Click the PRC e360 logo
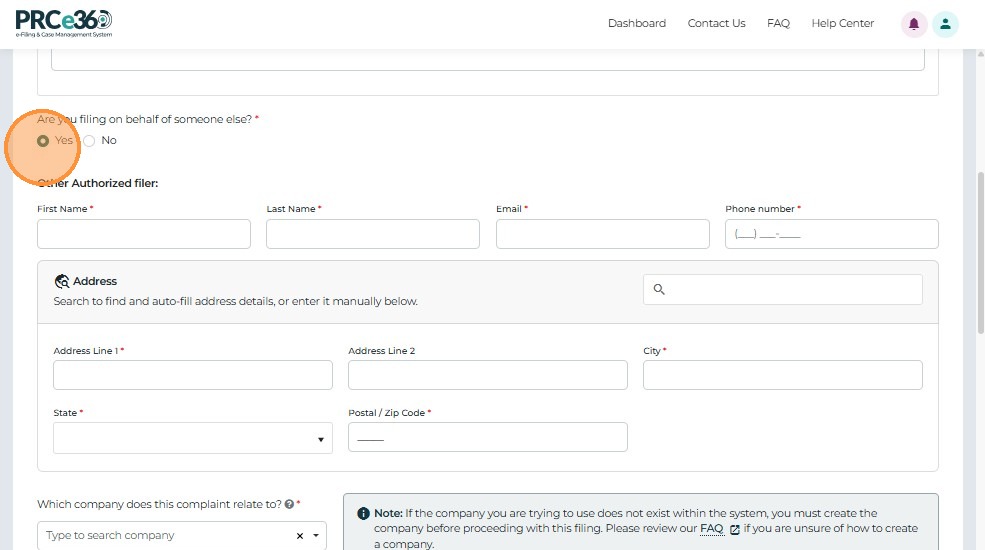Screen dimensions: 985x550 click(64, 22)
